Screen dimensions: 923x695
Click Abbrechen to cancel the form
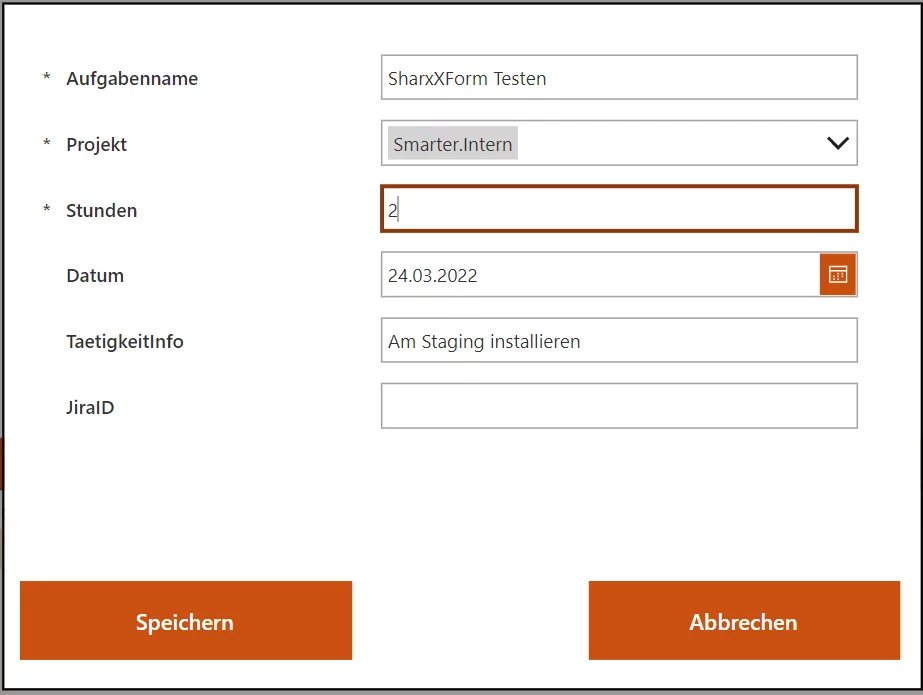[743, 621]
